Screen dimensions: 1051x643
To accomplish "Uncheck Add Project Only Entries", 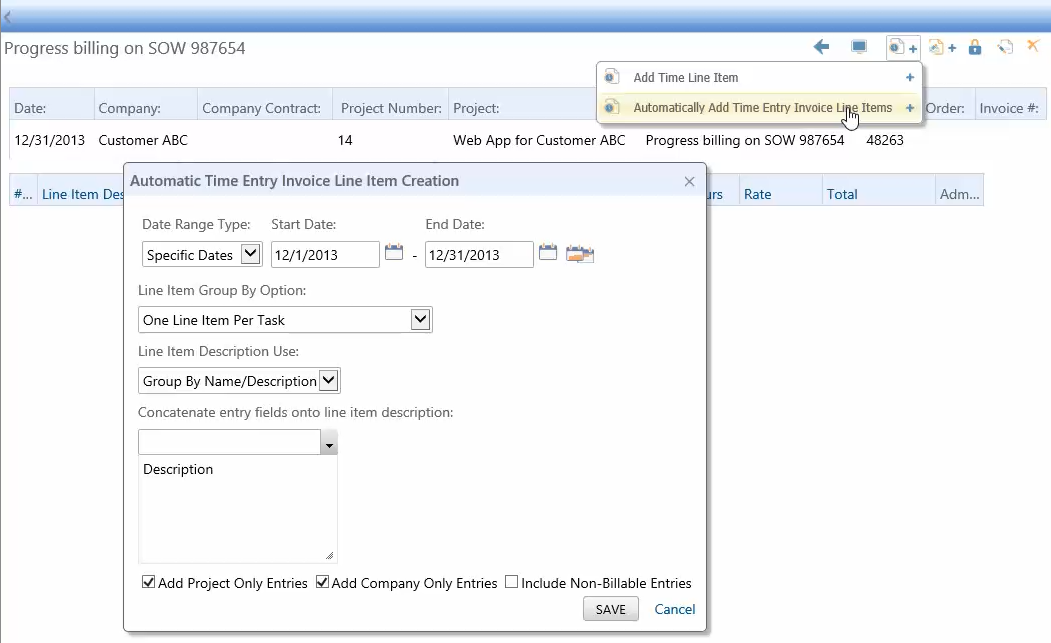I will (x=148, y=581).
